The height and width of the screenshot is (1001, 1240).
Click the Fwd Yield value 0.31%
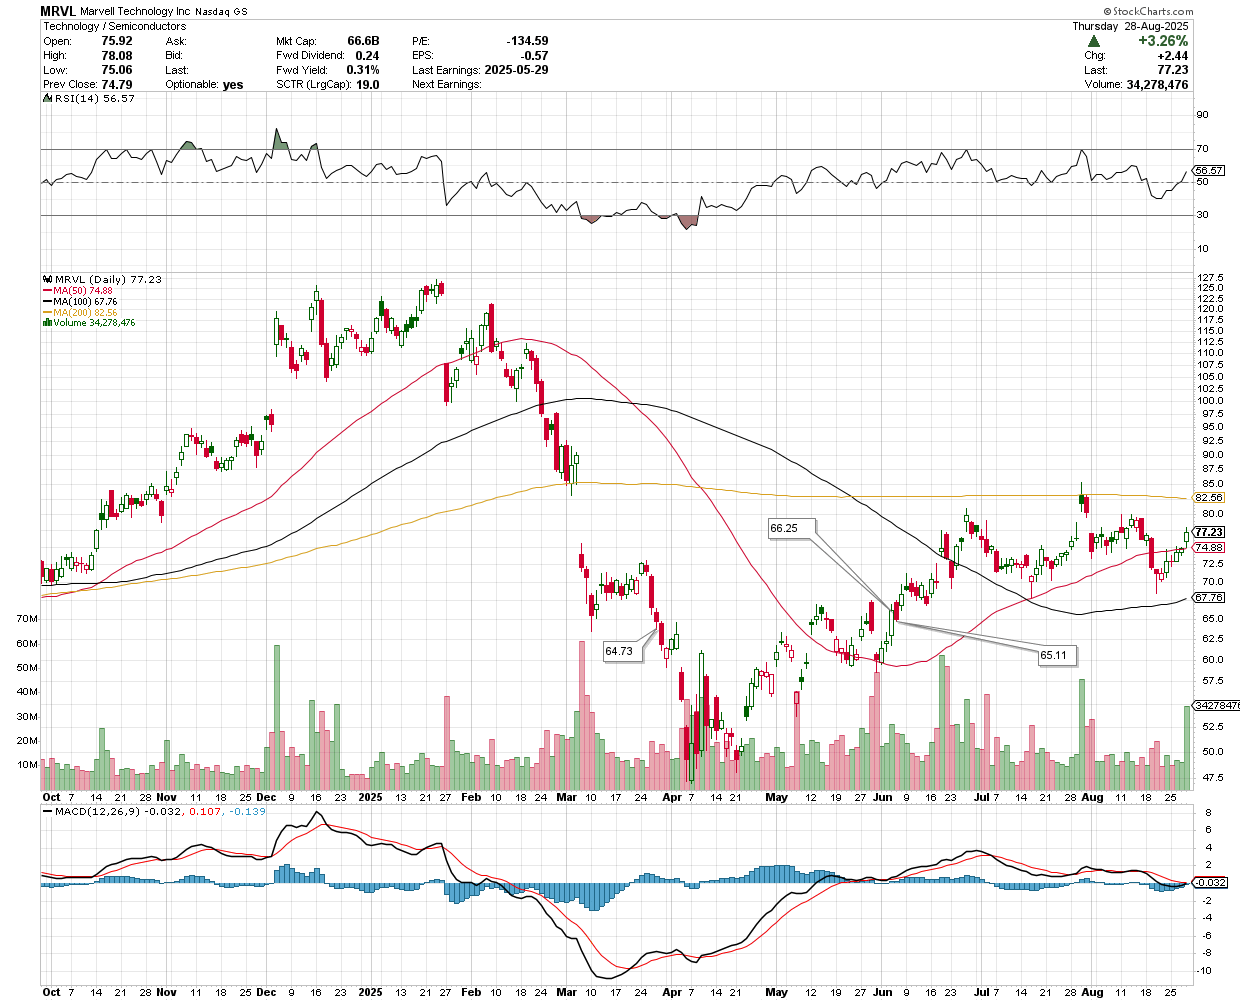(363, 70)
